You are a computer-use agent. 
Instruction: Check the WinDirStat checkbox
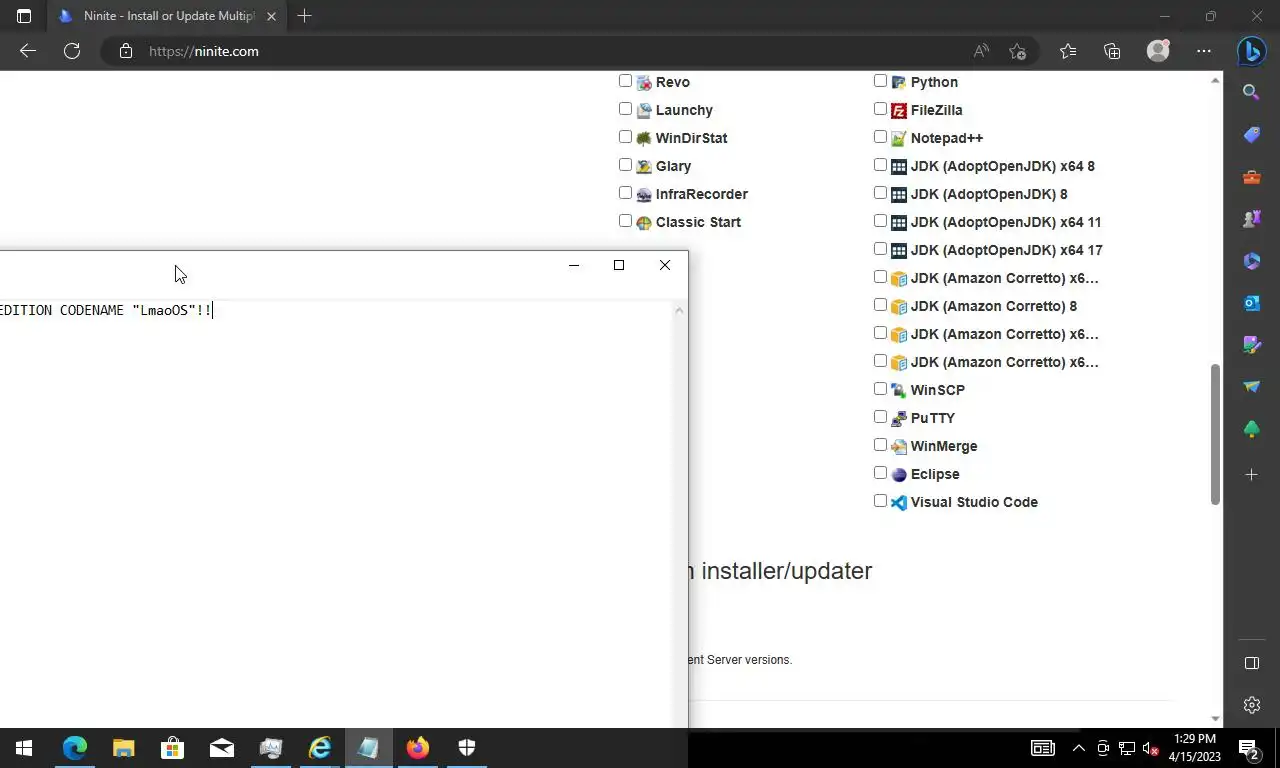click(x=625, y=137)
